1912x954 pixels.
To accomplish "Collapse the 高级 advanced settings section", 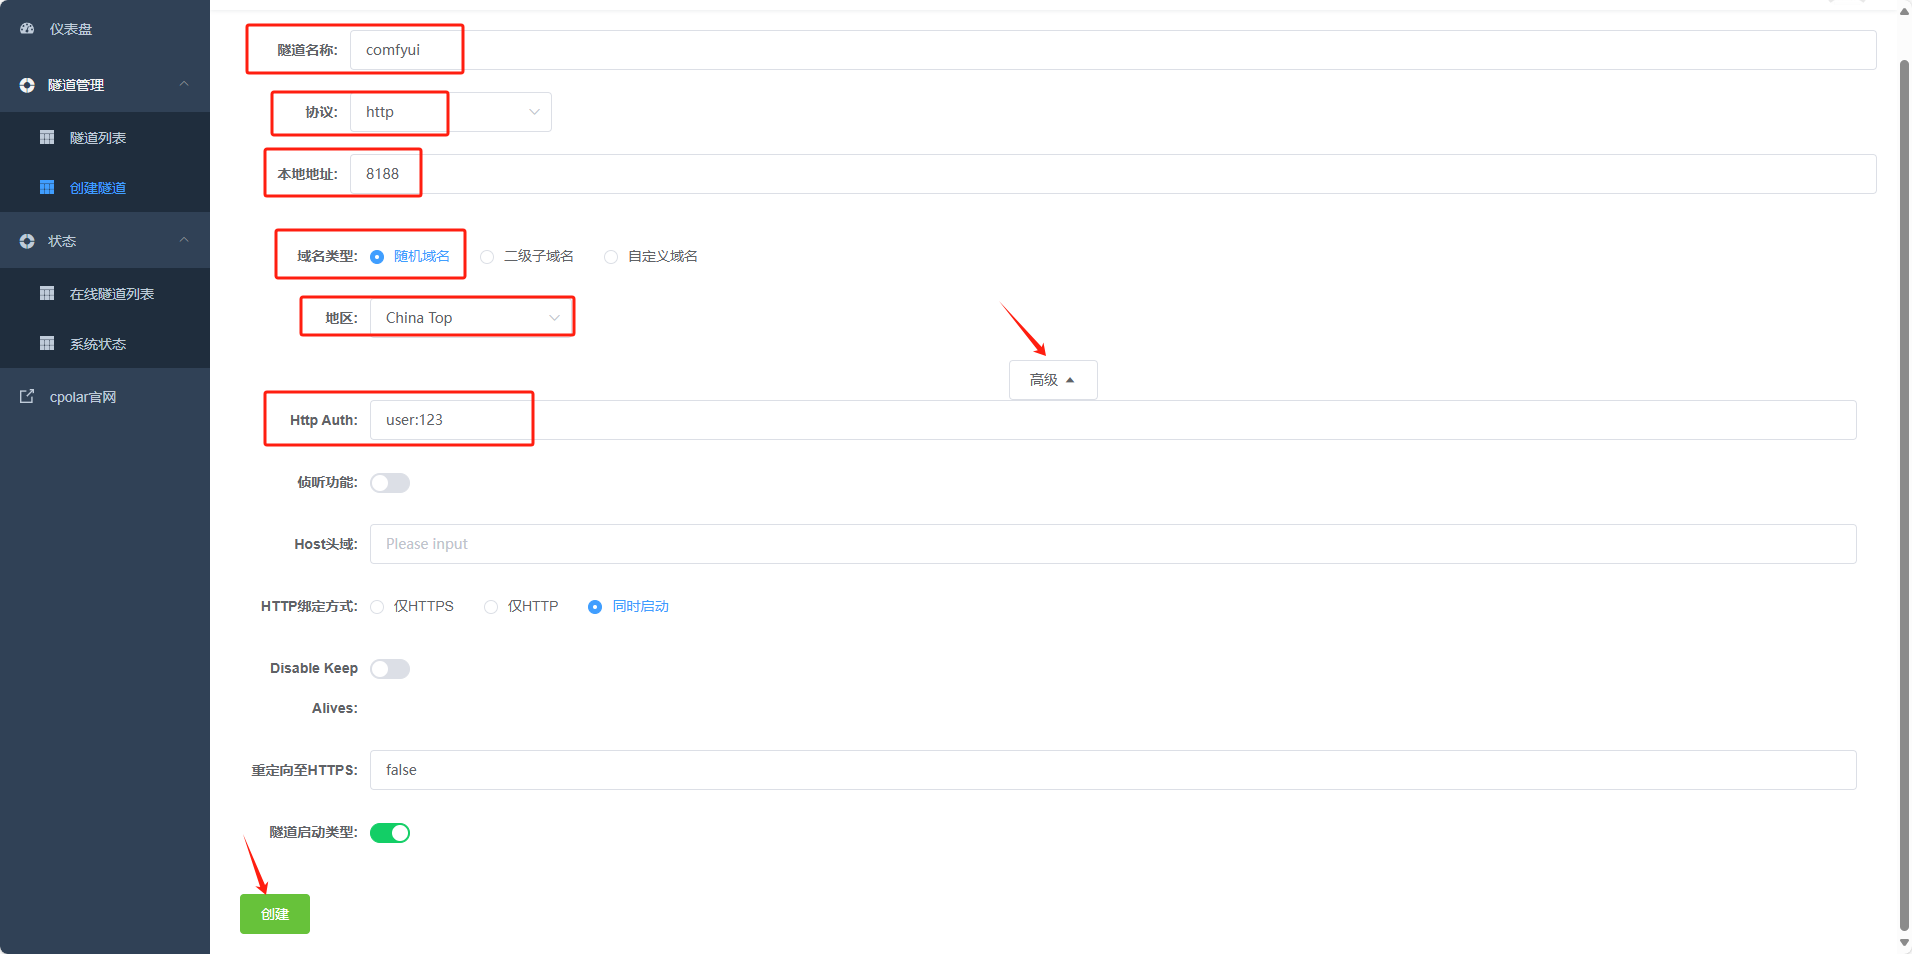I will (1052, 380).
